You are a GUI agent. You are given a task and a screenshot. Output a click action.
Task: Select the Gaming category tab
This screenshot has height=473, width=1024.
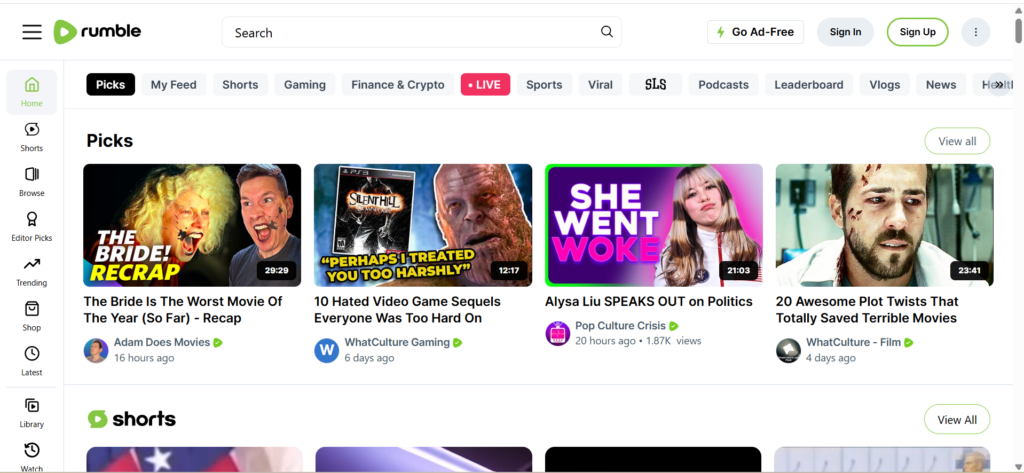[x=304, y=85]
